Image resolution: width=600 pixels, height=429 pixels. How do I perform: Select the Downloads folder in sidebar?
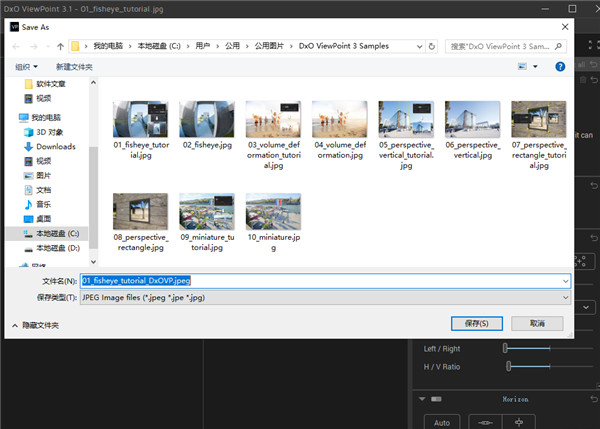(55, 146)
